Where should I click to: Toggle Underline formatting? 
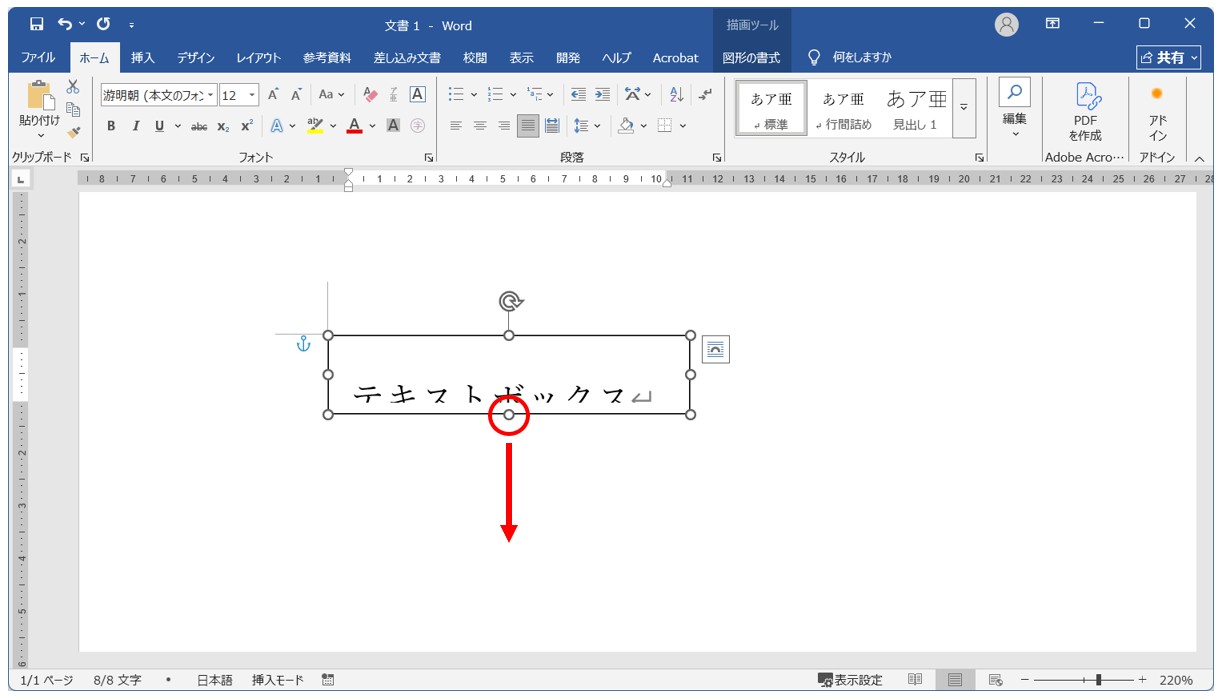coord(159,126)
